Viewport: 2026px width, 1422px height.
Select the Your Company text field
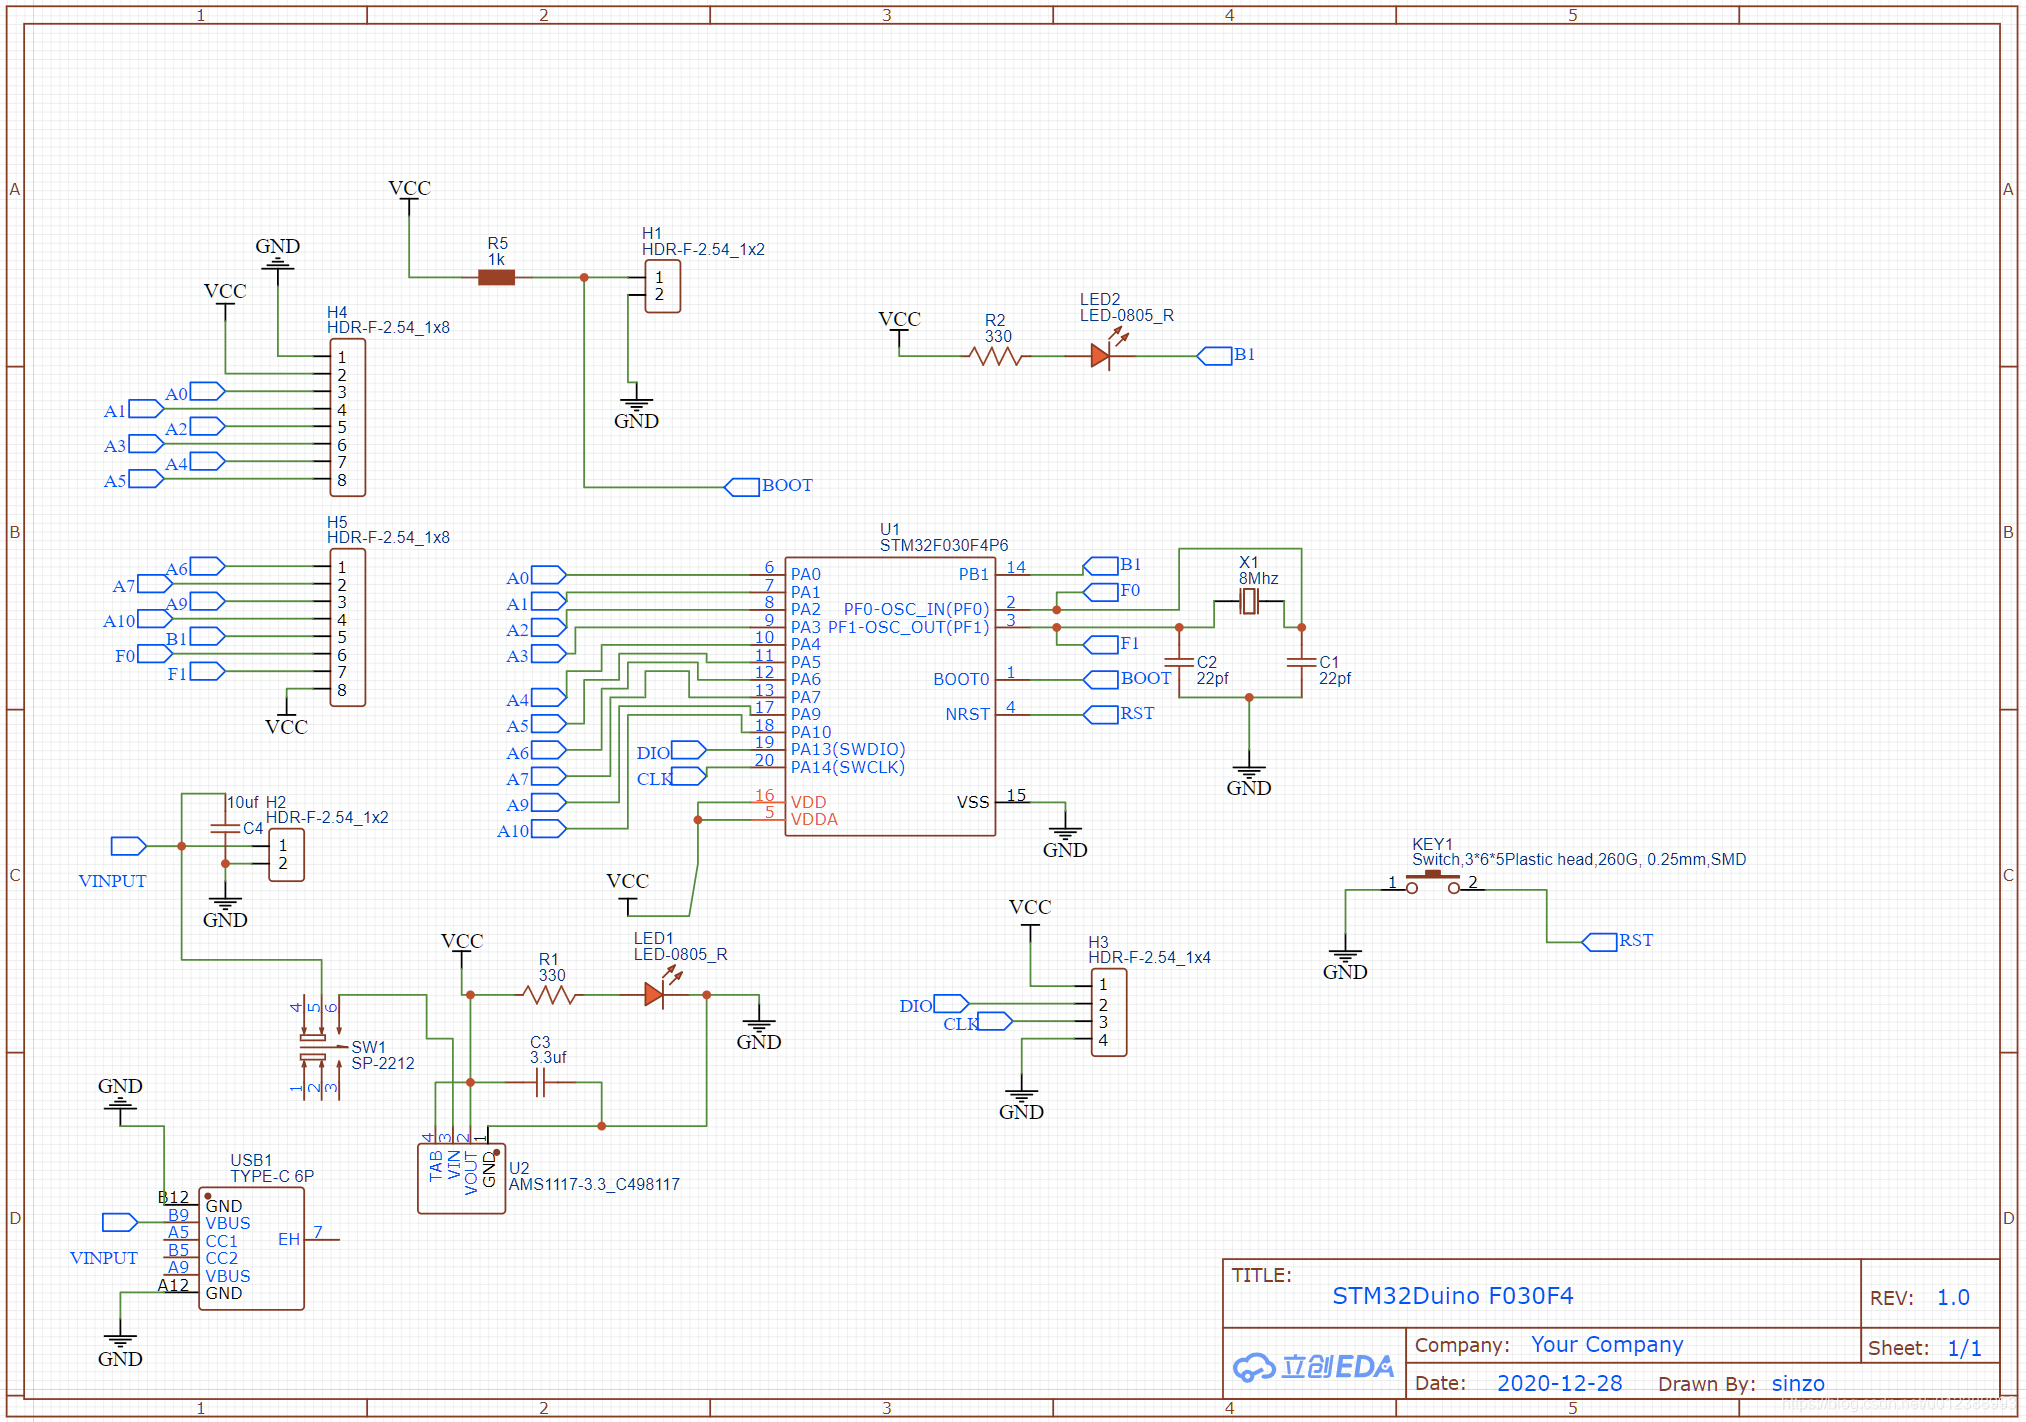(x=1606, y=1344)
